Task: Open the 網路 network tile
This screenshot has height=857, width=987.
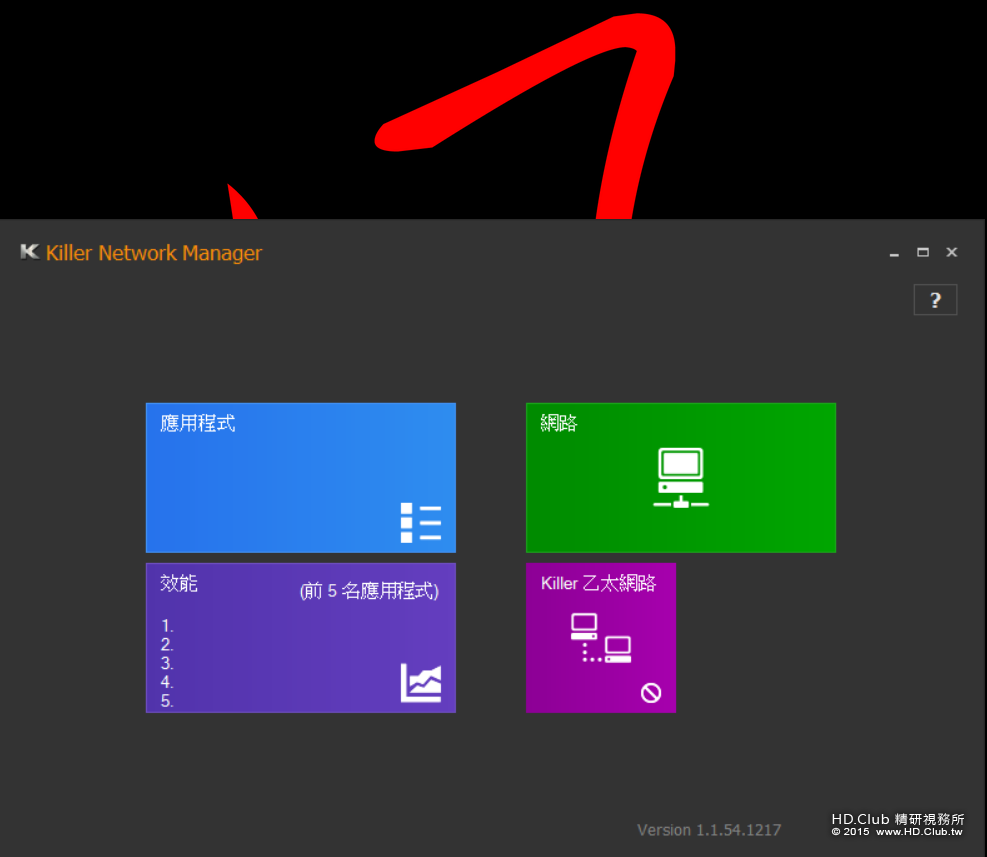Action: coord(681,477)
